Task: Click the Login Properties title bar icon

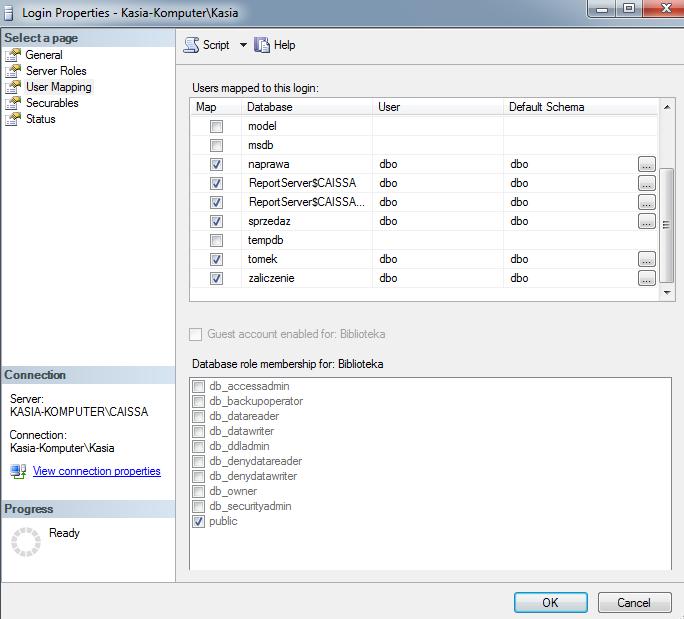Action: click(8, 13)
